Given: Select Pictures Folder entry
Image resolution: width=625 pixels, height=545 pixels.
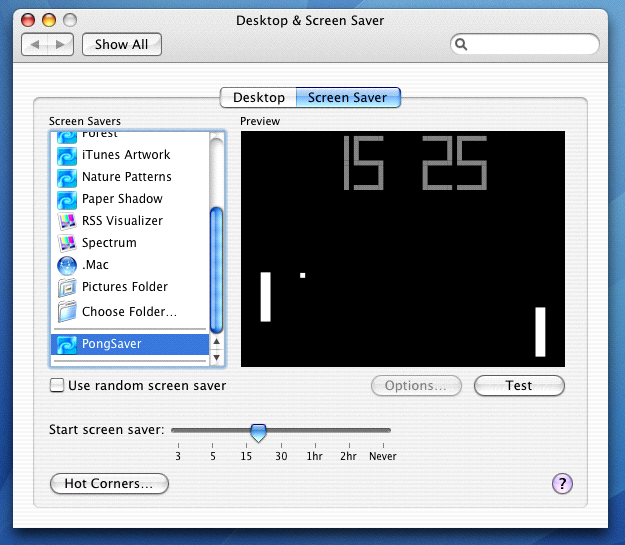Looking at the screenshot, I should click(130, 287).
